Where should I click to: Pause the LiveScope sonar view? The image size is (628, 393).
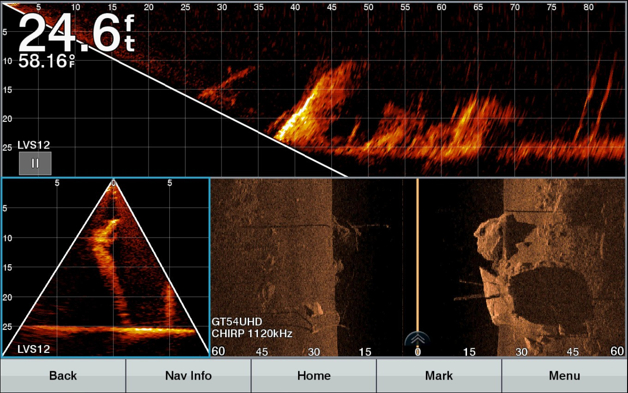coord(35,163)
